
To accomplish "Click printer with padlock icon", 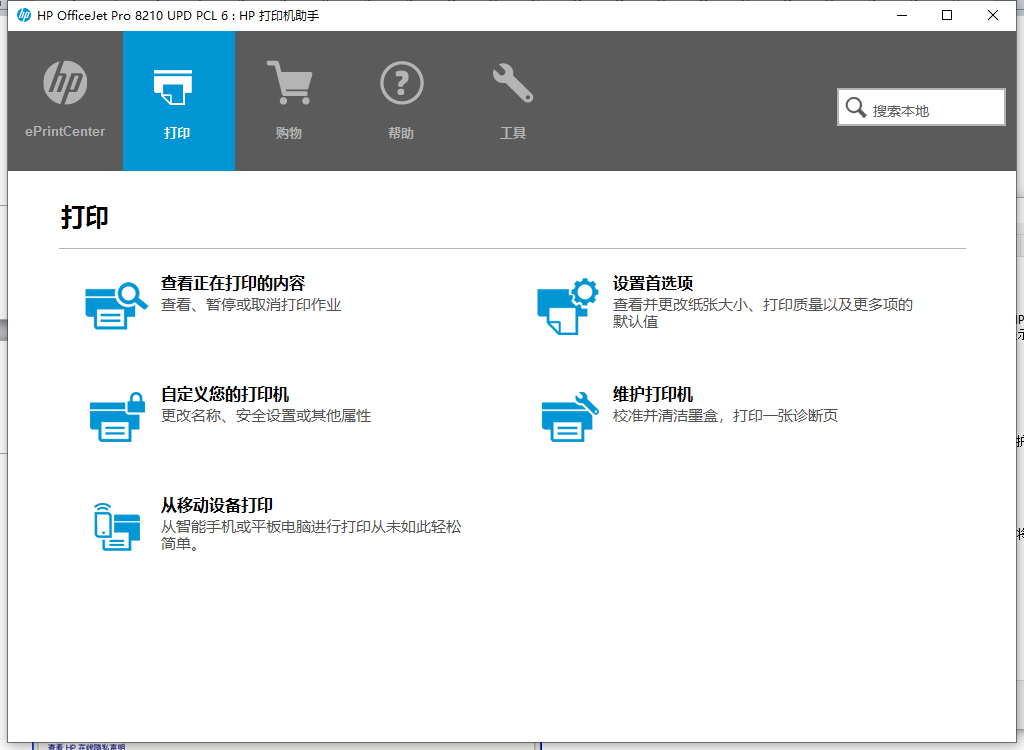I will 118,417.
